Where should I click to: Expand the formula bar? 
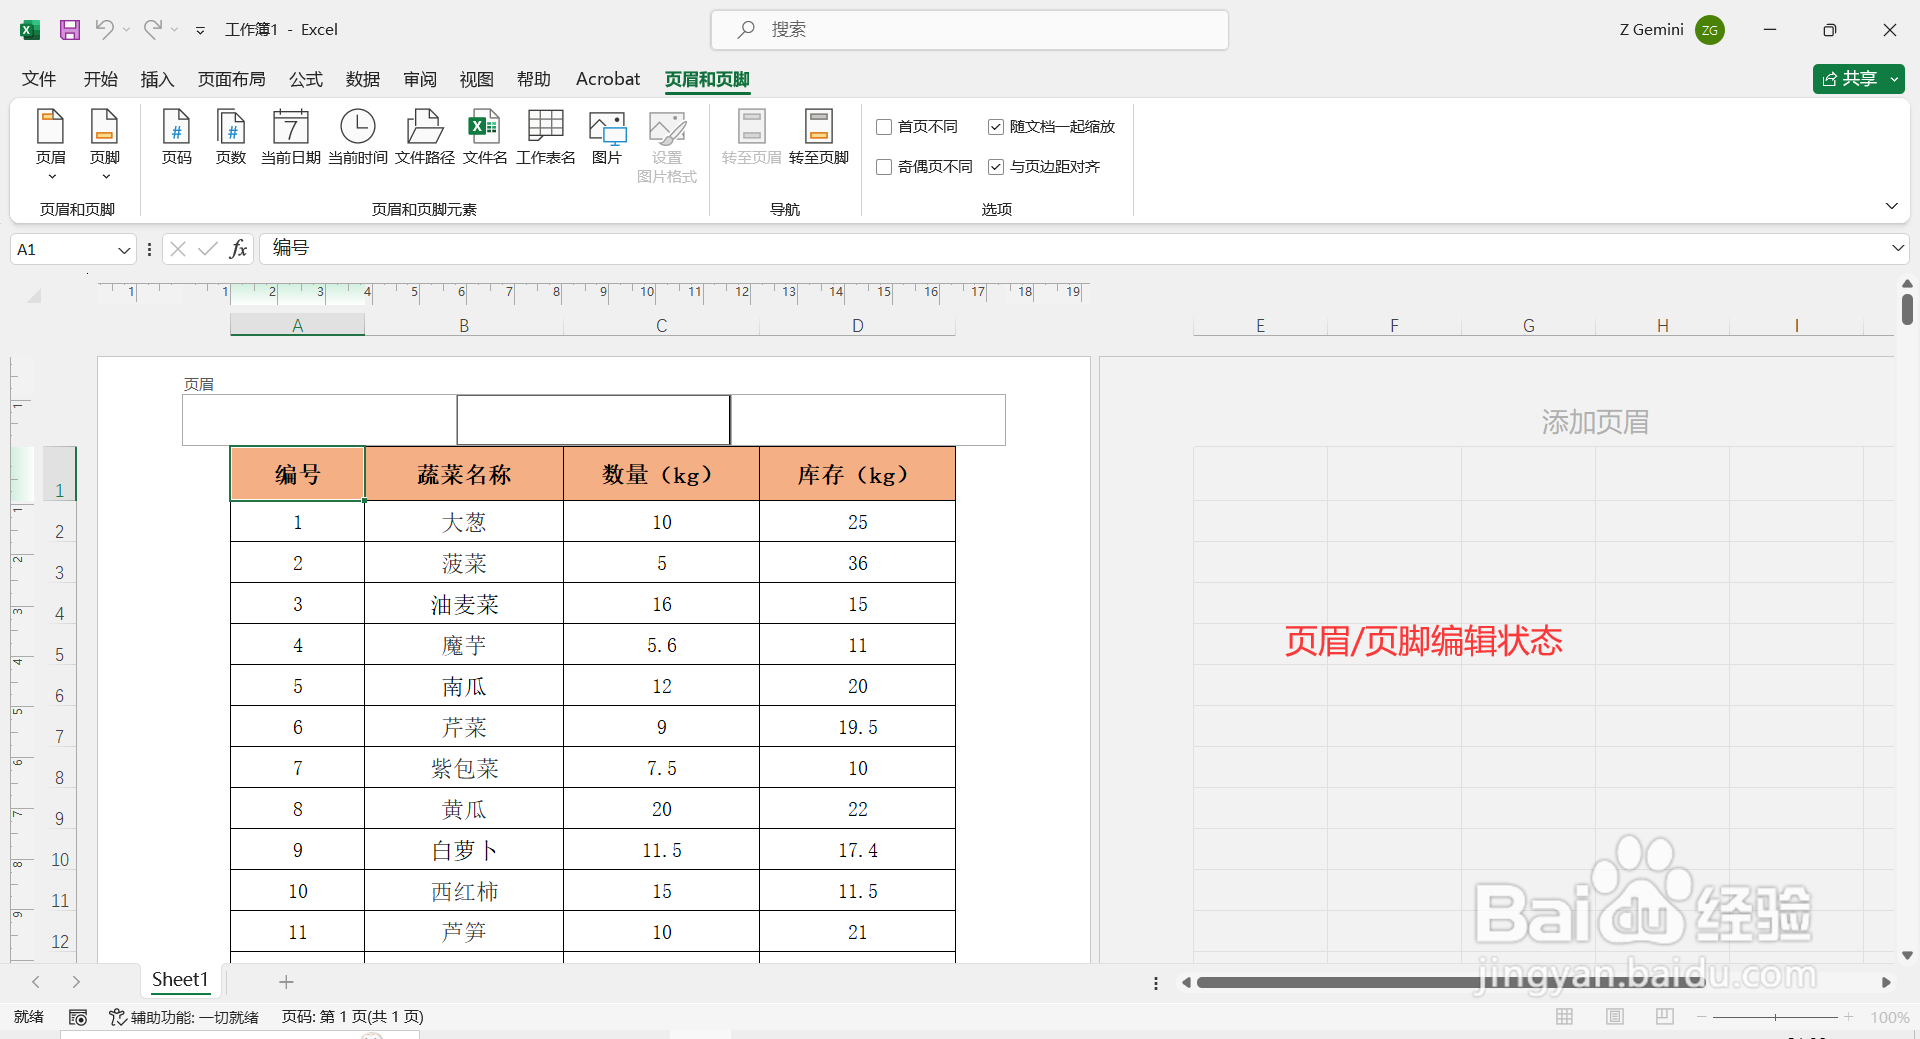click(x=1897, y=248)
